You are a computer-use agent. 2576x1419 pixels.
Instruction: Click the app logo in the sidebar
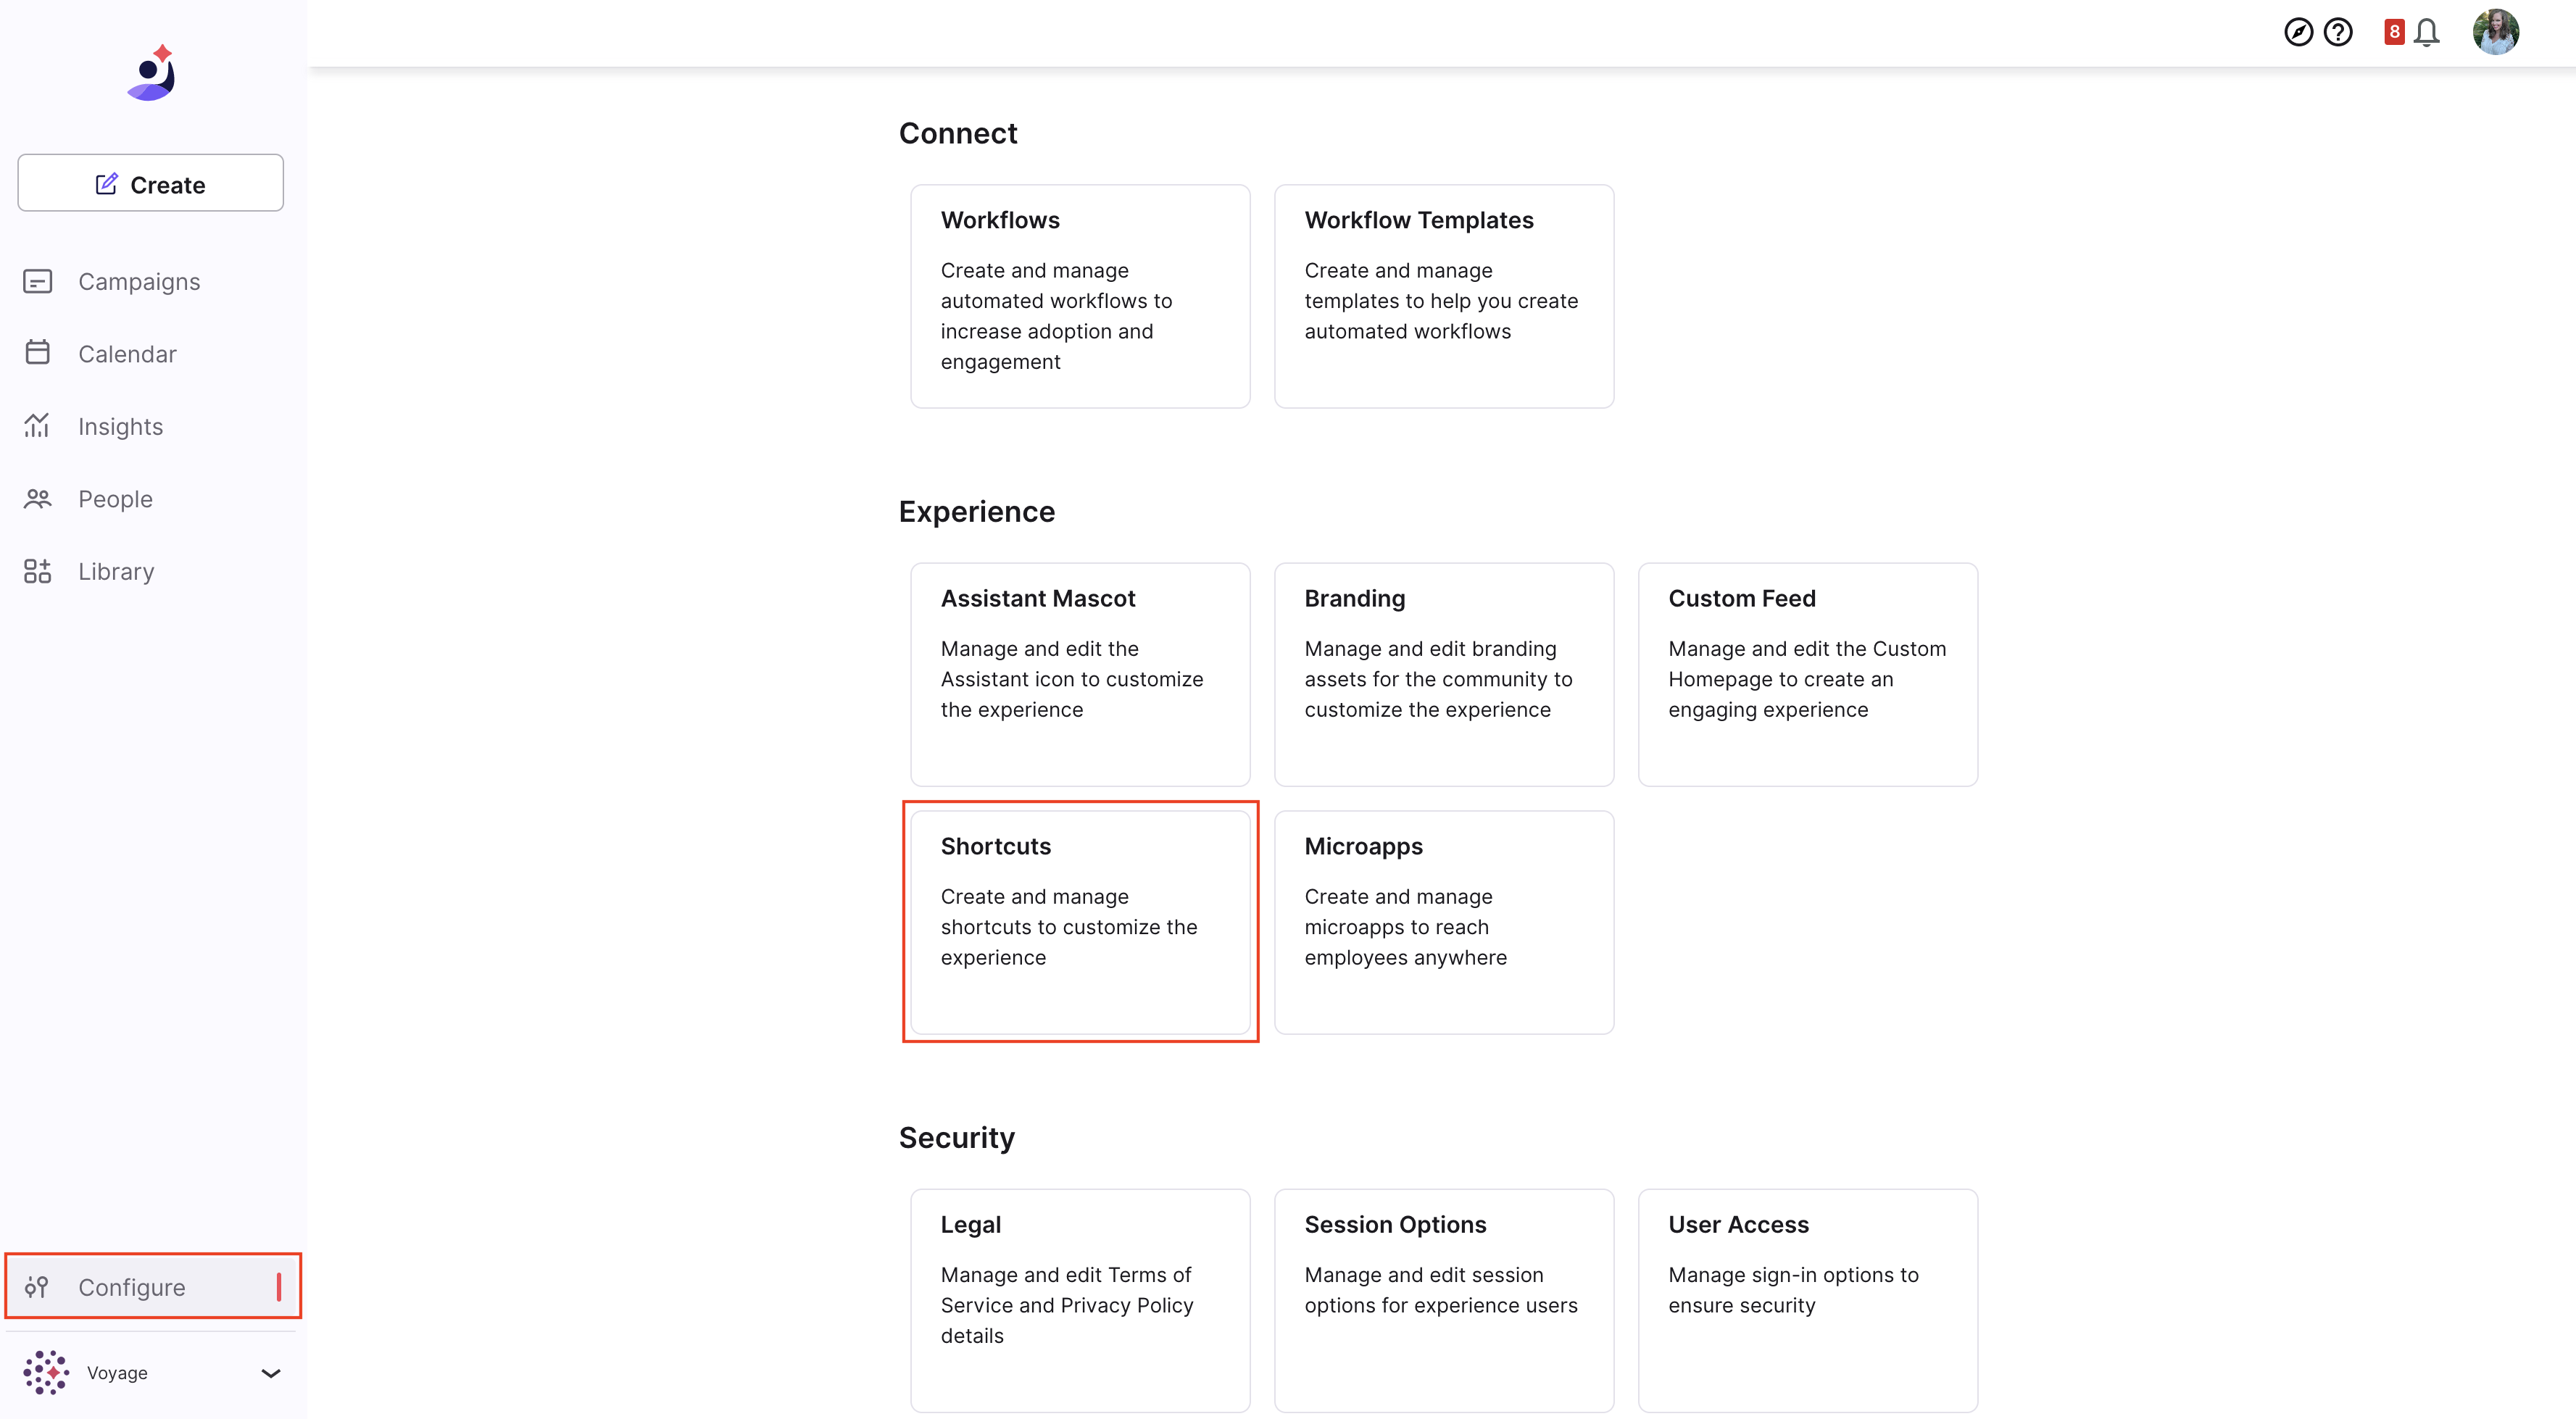152,72
